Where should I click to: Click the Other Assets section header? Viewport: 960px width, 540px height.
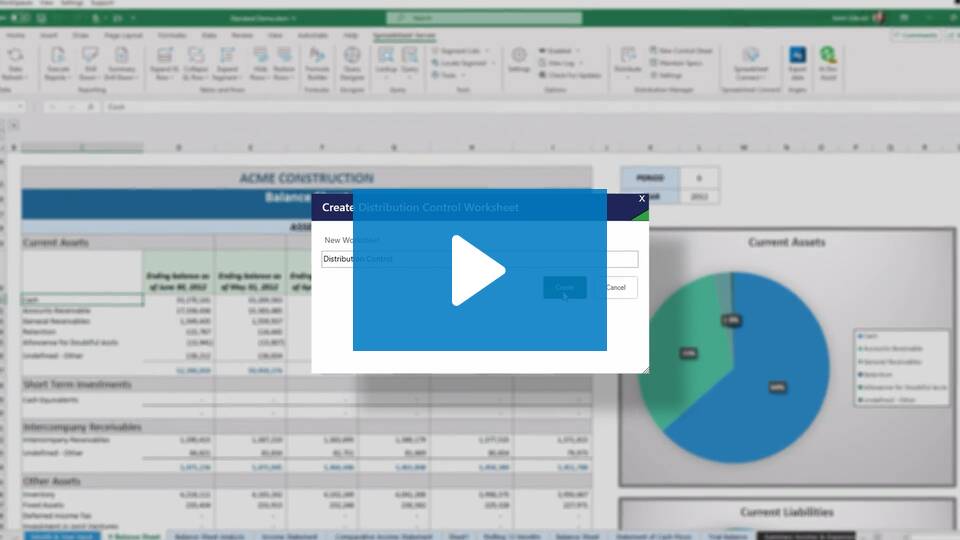[52, 481]
